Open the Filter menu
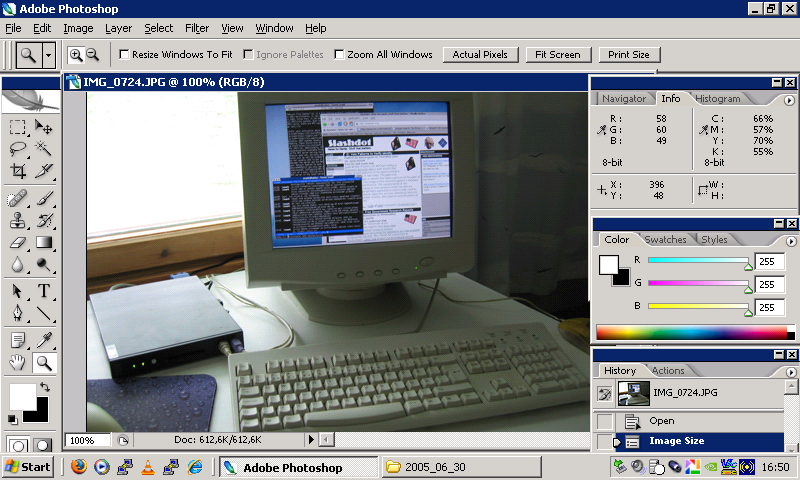The width and height of the screenshot is (800, 480). [197, 28]
